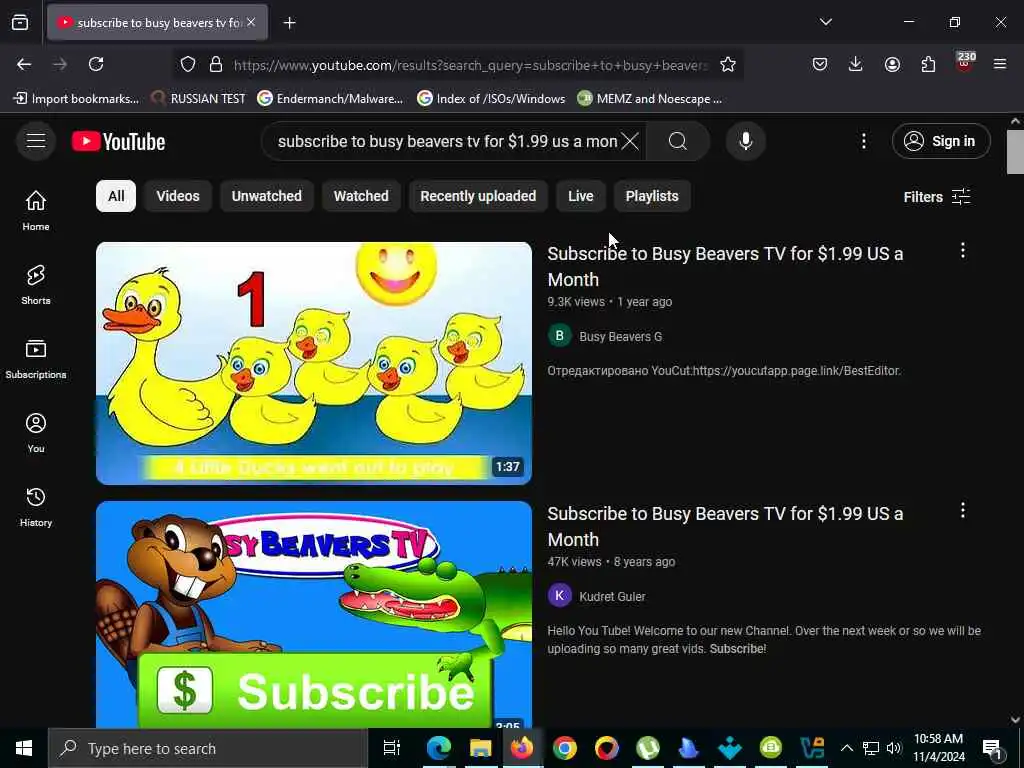1024x768 pixels.
Task: Focus the Firefox URL address bar
Action: coord(470,65)
